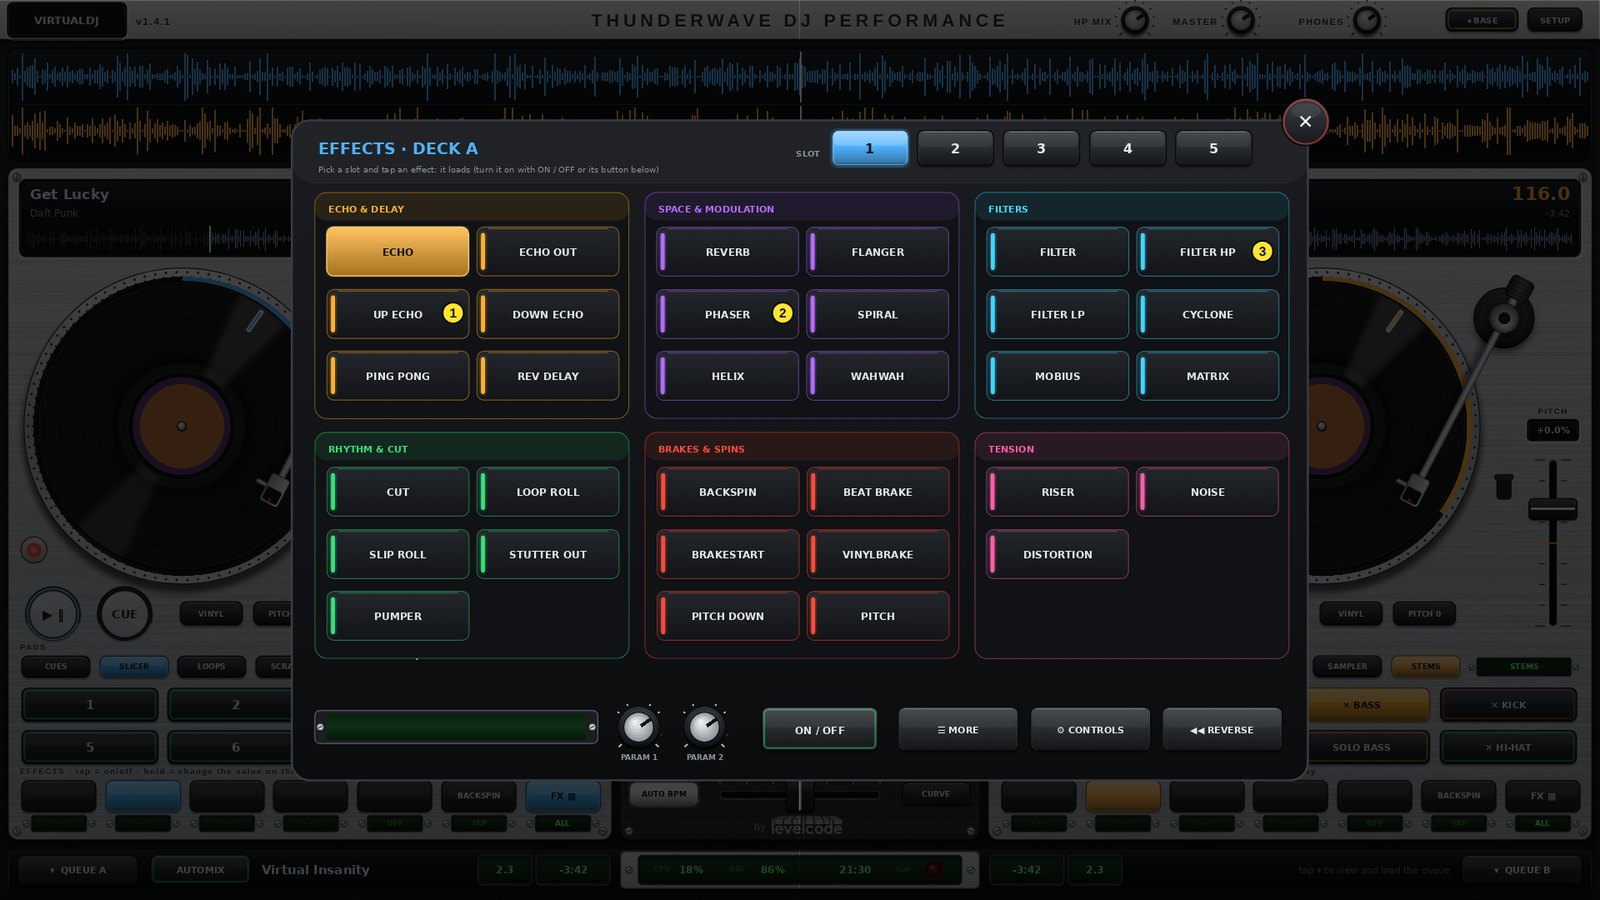Choose the Filter LP effect

point(1058,314)
